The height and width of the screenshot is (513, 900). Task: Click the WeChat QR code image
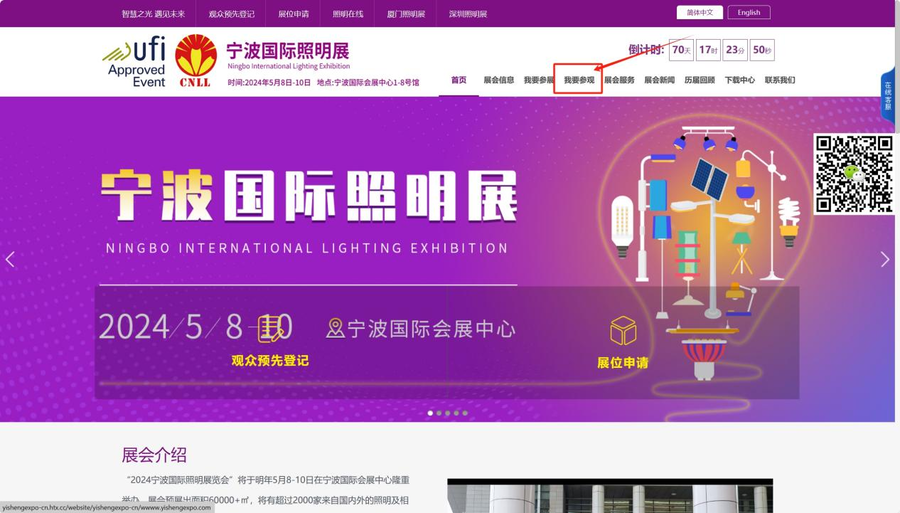click(x=854, y=174)
